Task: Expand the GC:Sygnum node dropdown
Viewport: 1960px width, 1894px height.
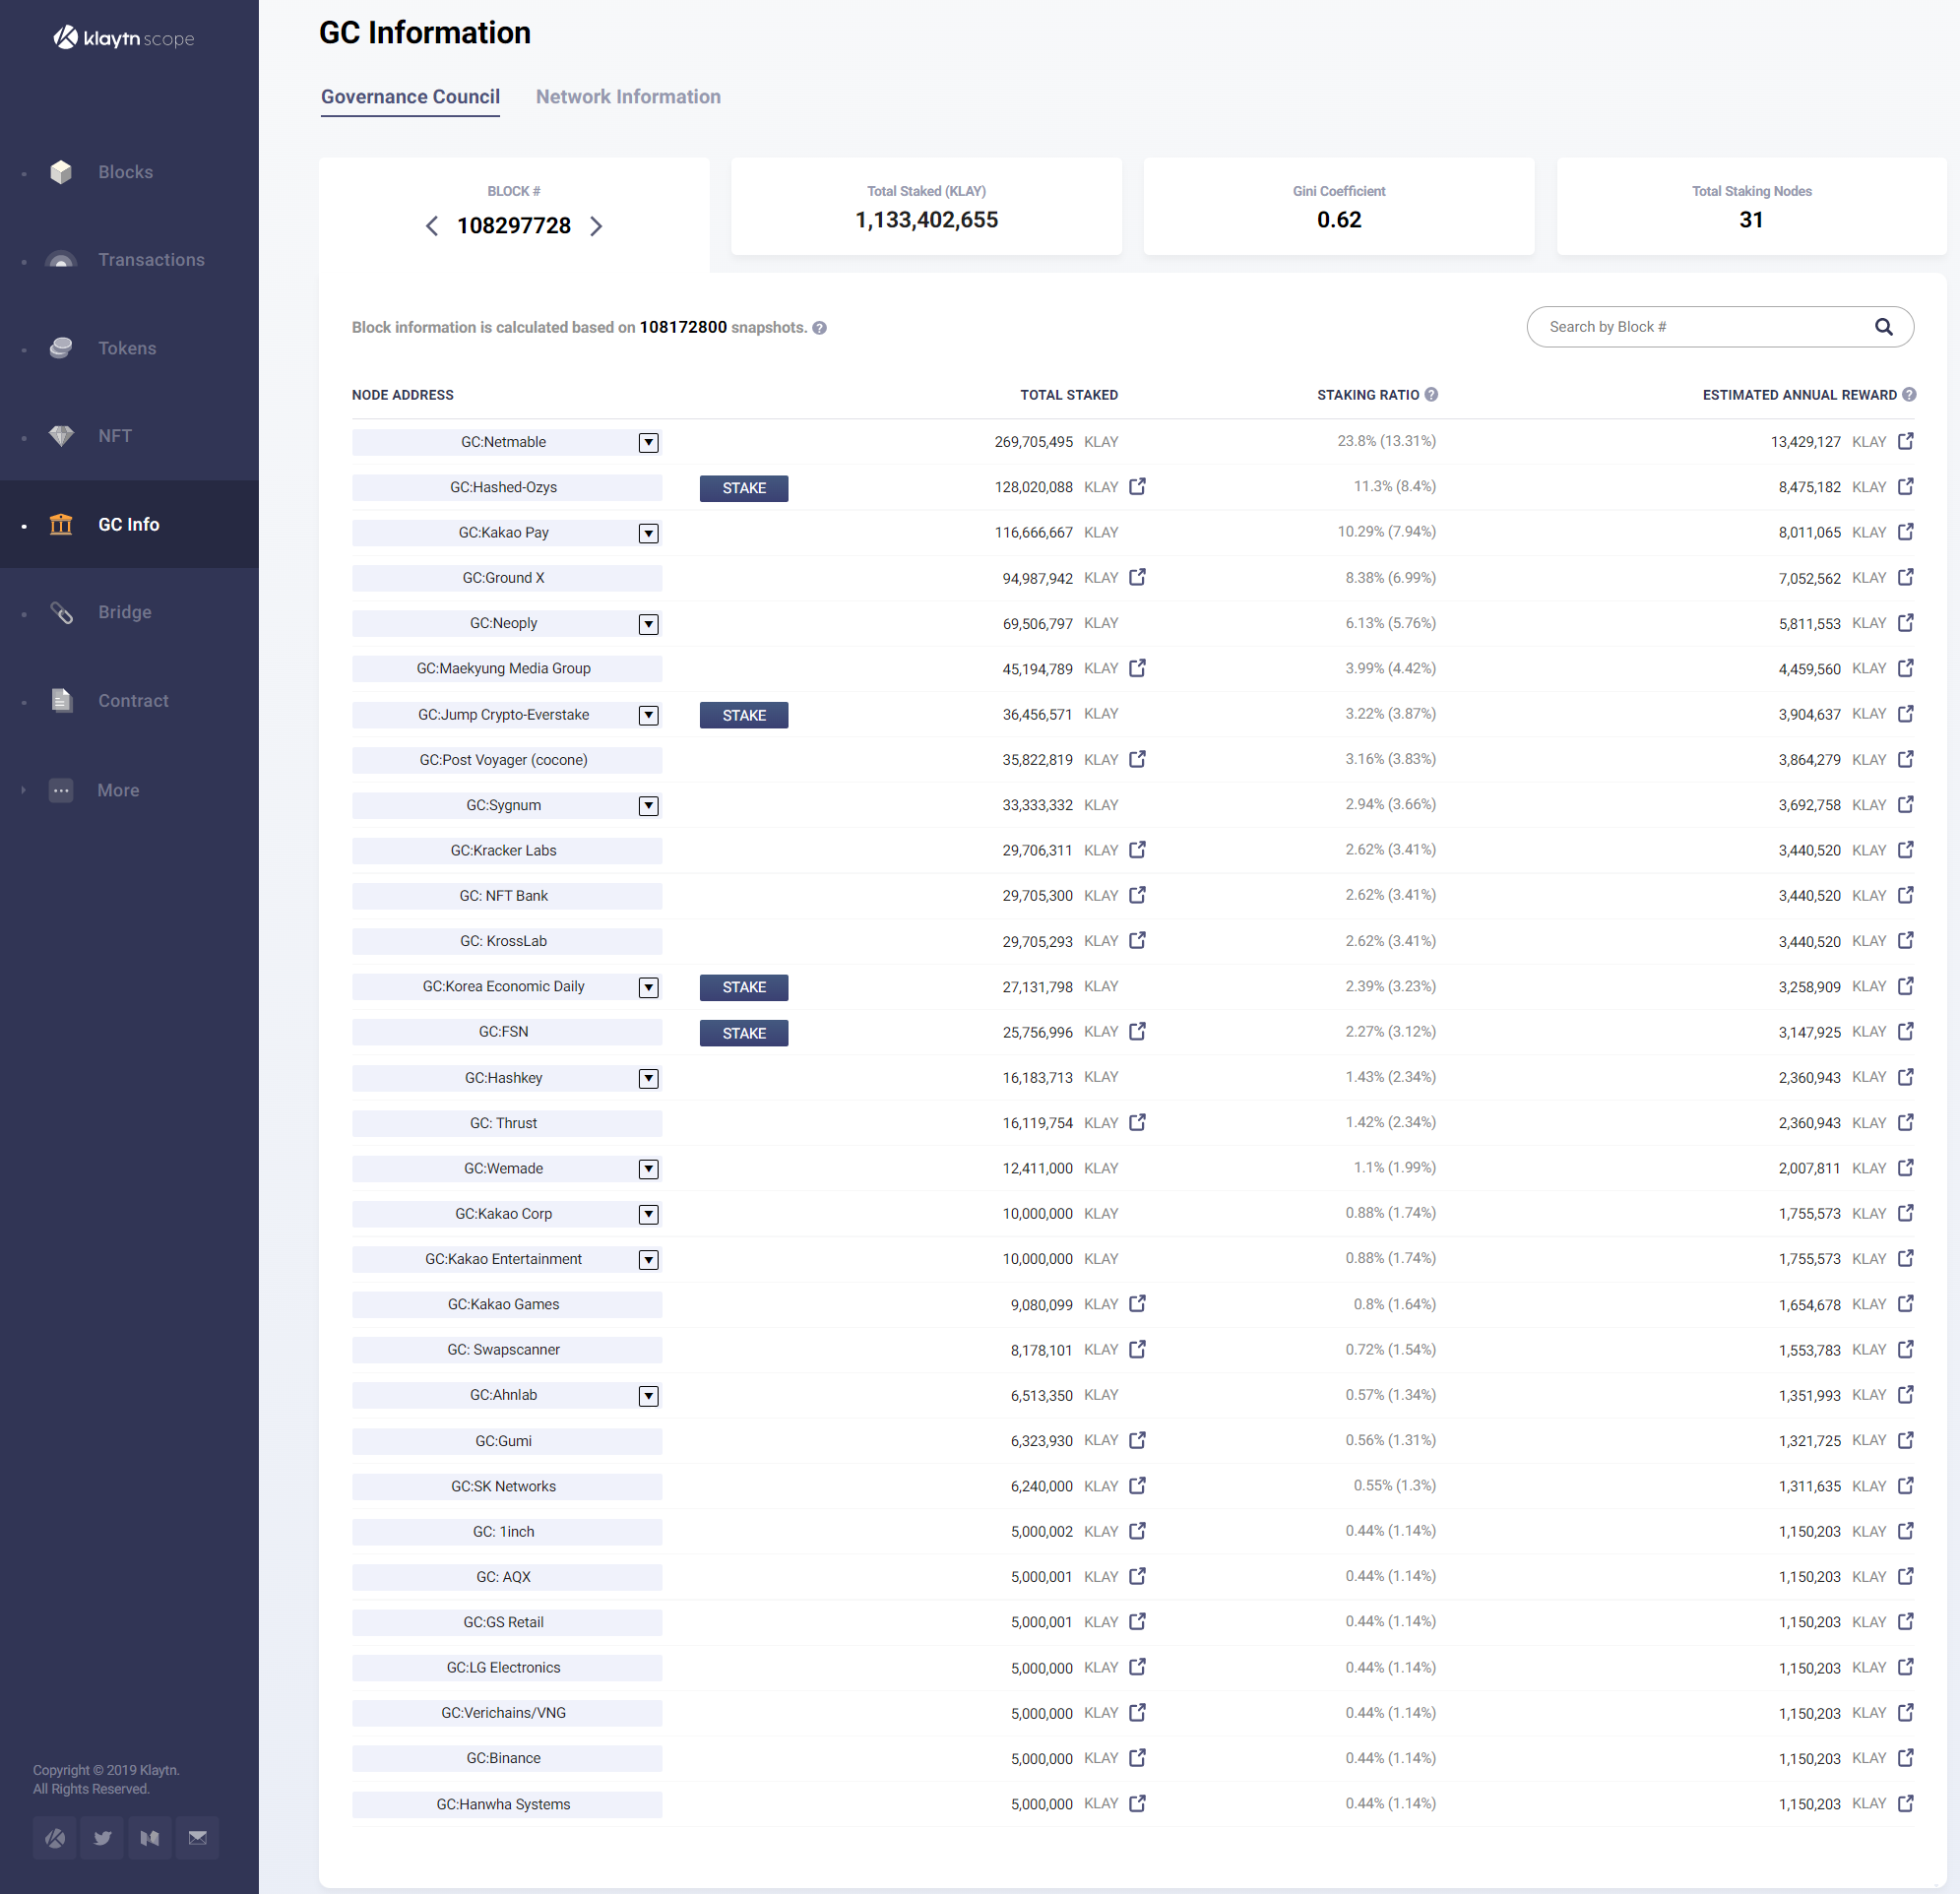Action: 648,806
